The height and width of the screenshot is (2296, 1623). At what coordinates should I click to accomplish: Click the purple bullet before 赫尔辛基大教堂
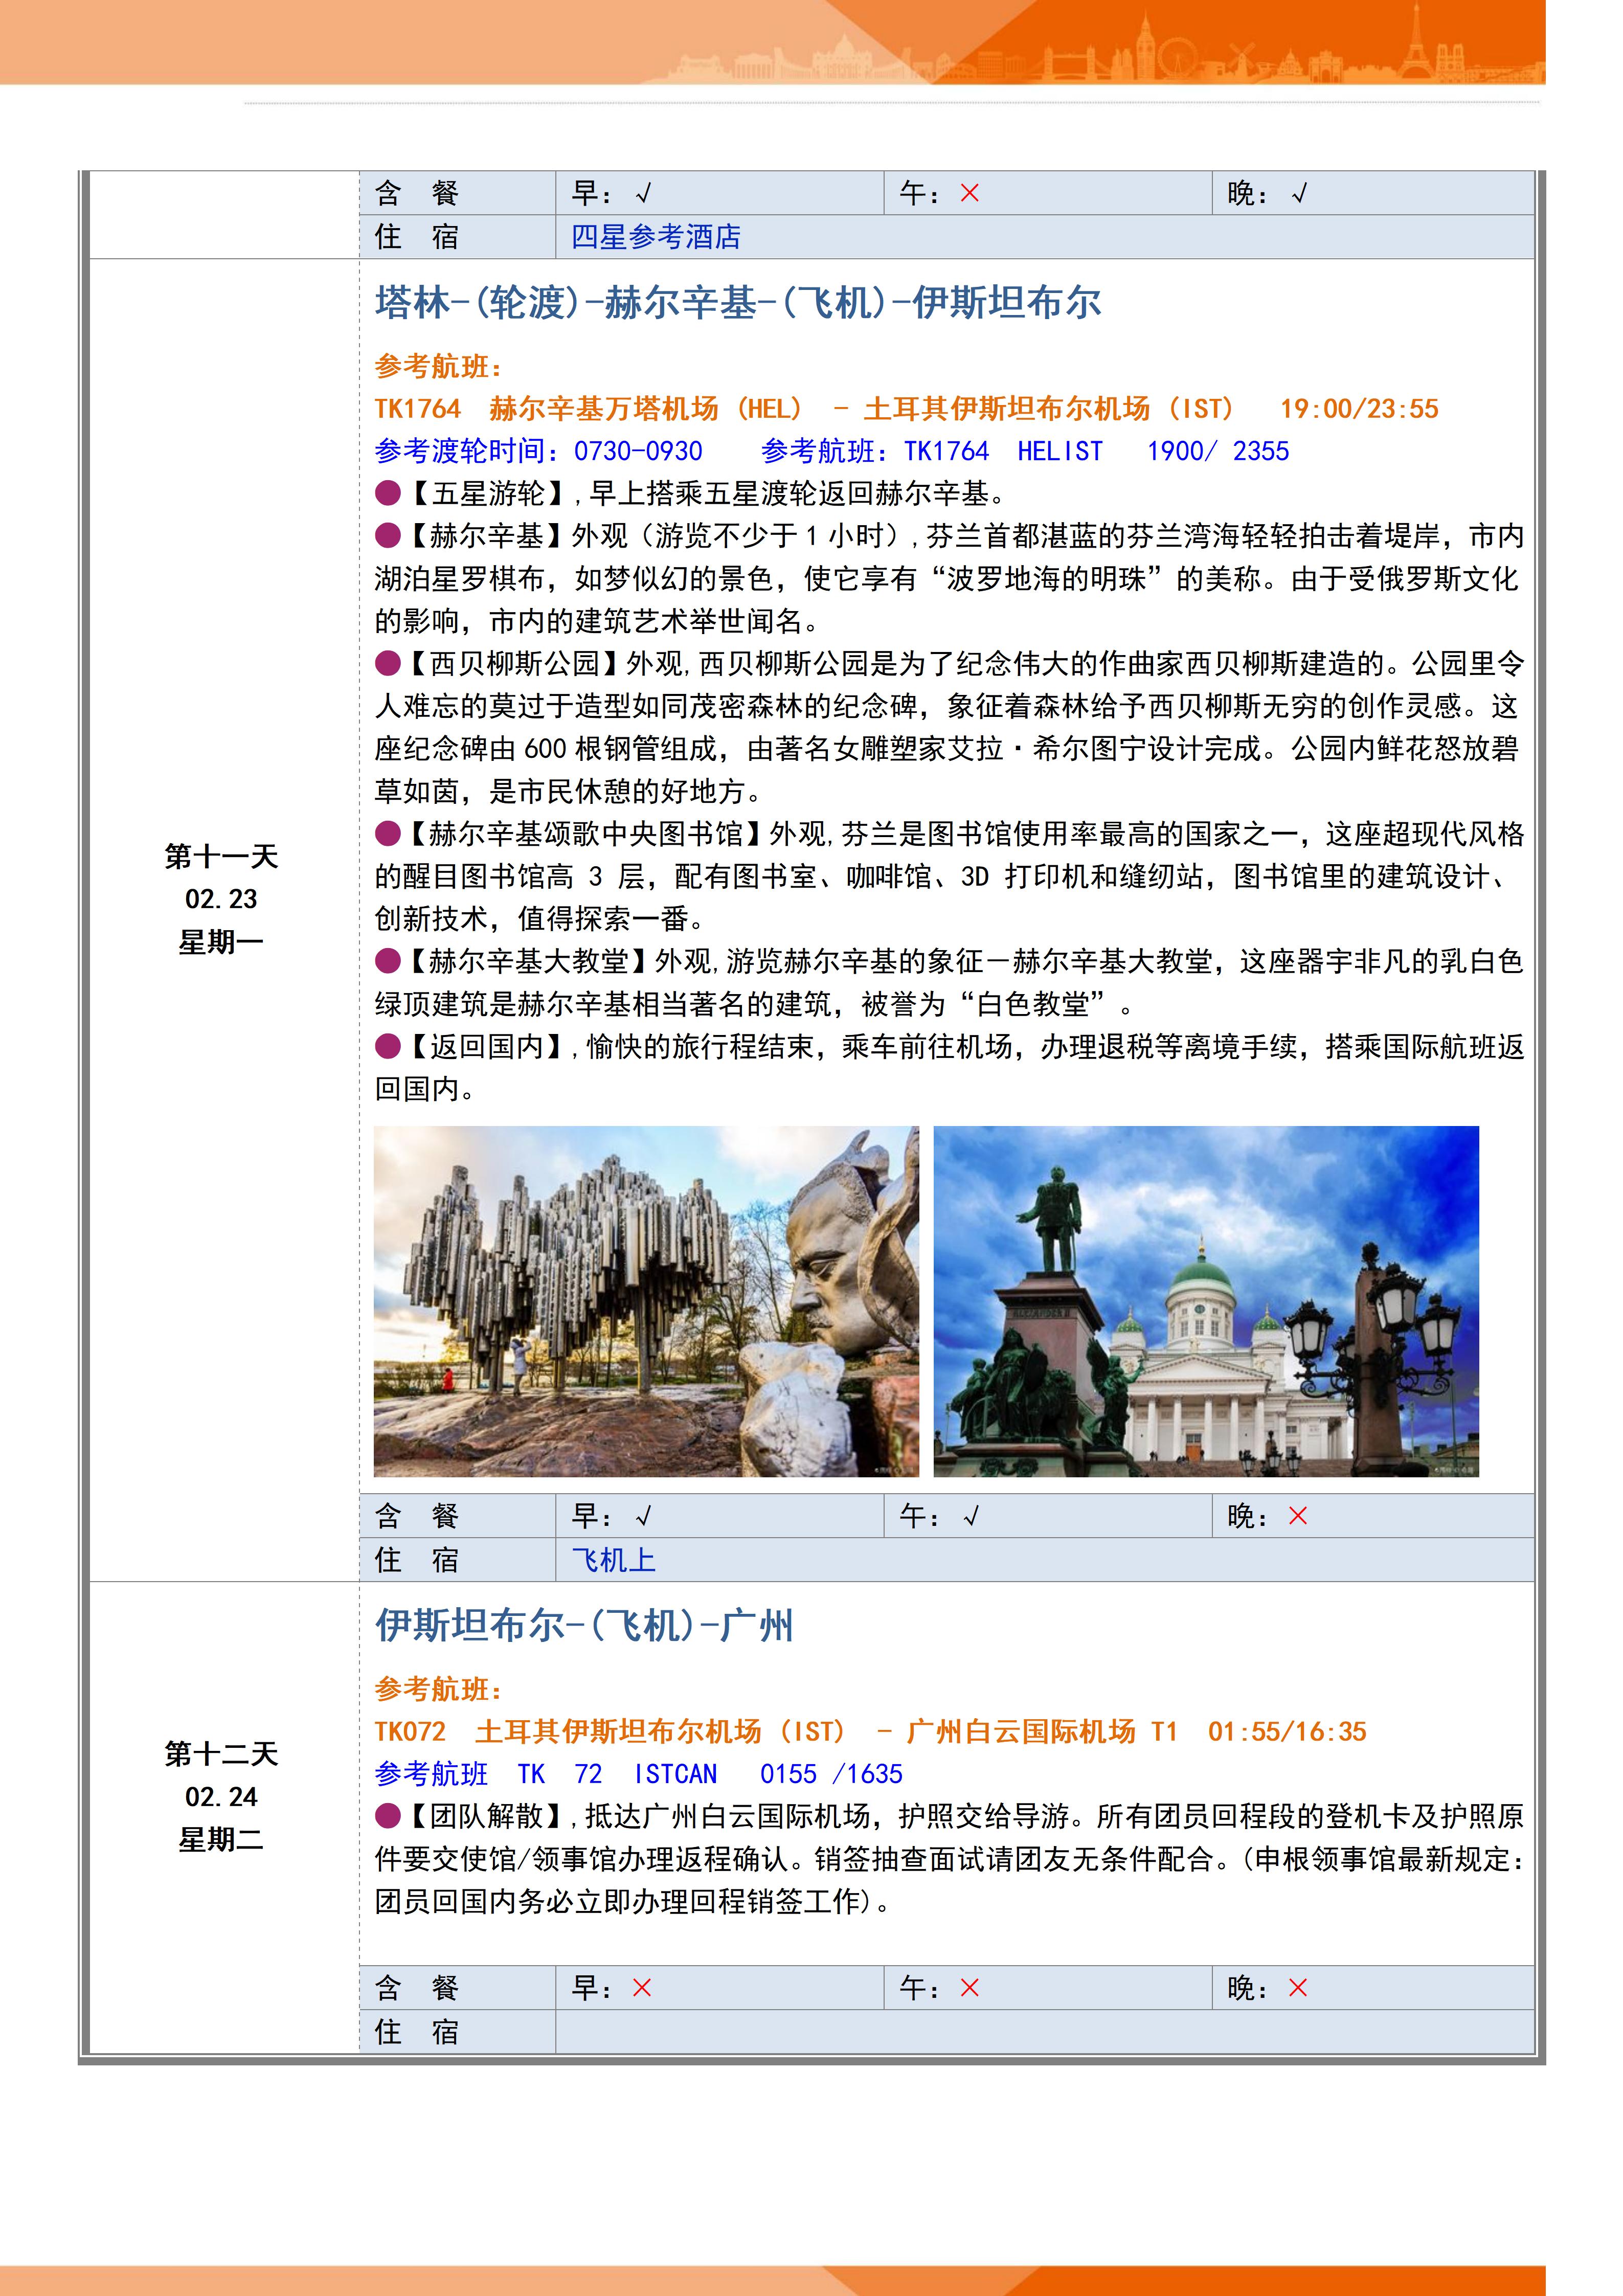[387, 961]
